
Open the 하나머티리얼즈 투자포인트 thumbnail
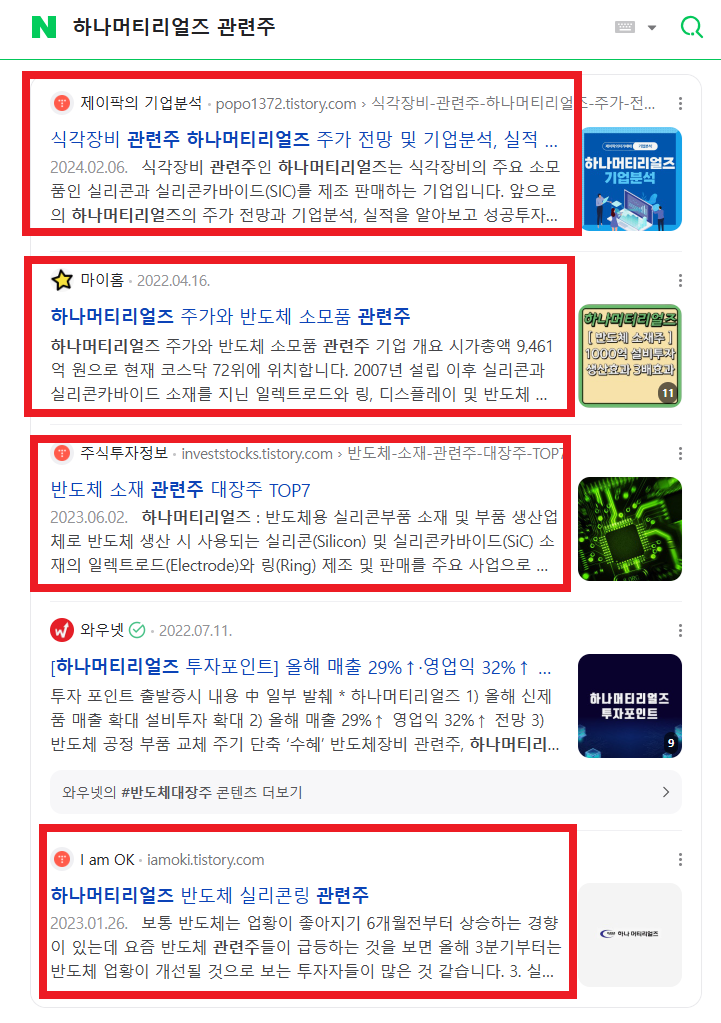[x=630, y=706]
